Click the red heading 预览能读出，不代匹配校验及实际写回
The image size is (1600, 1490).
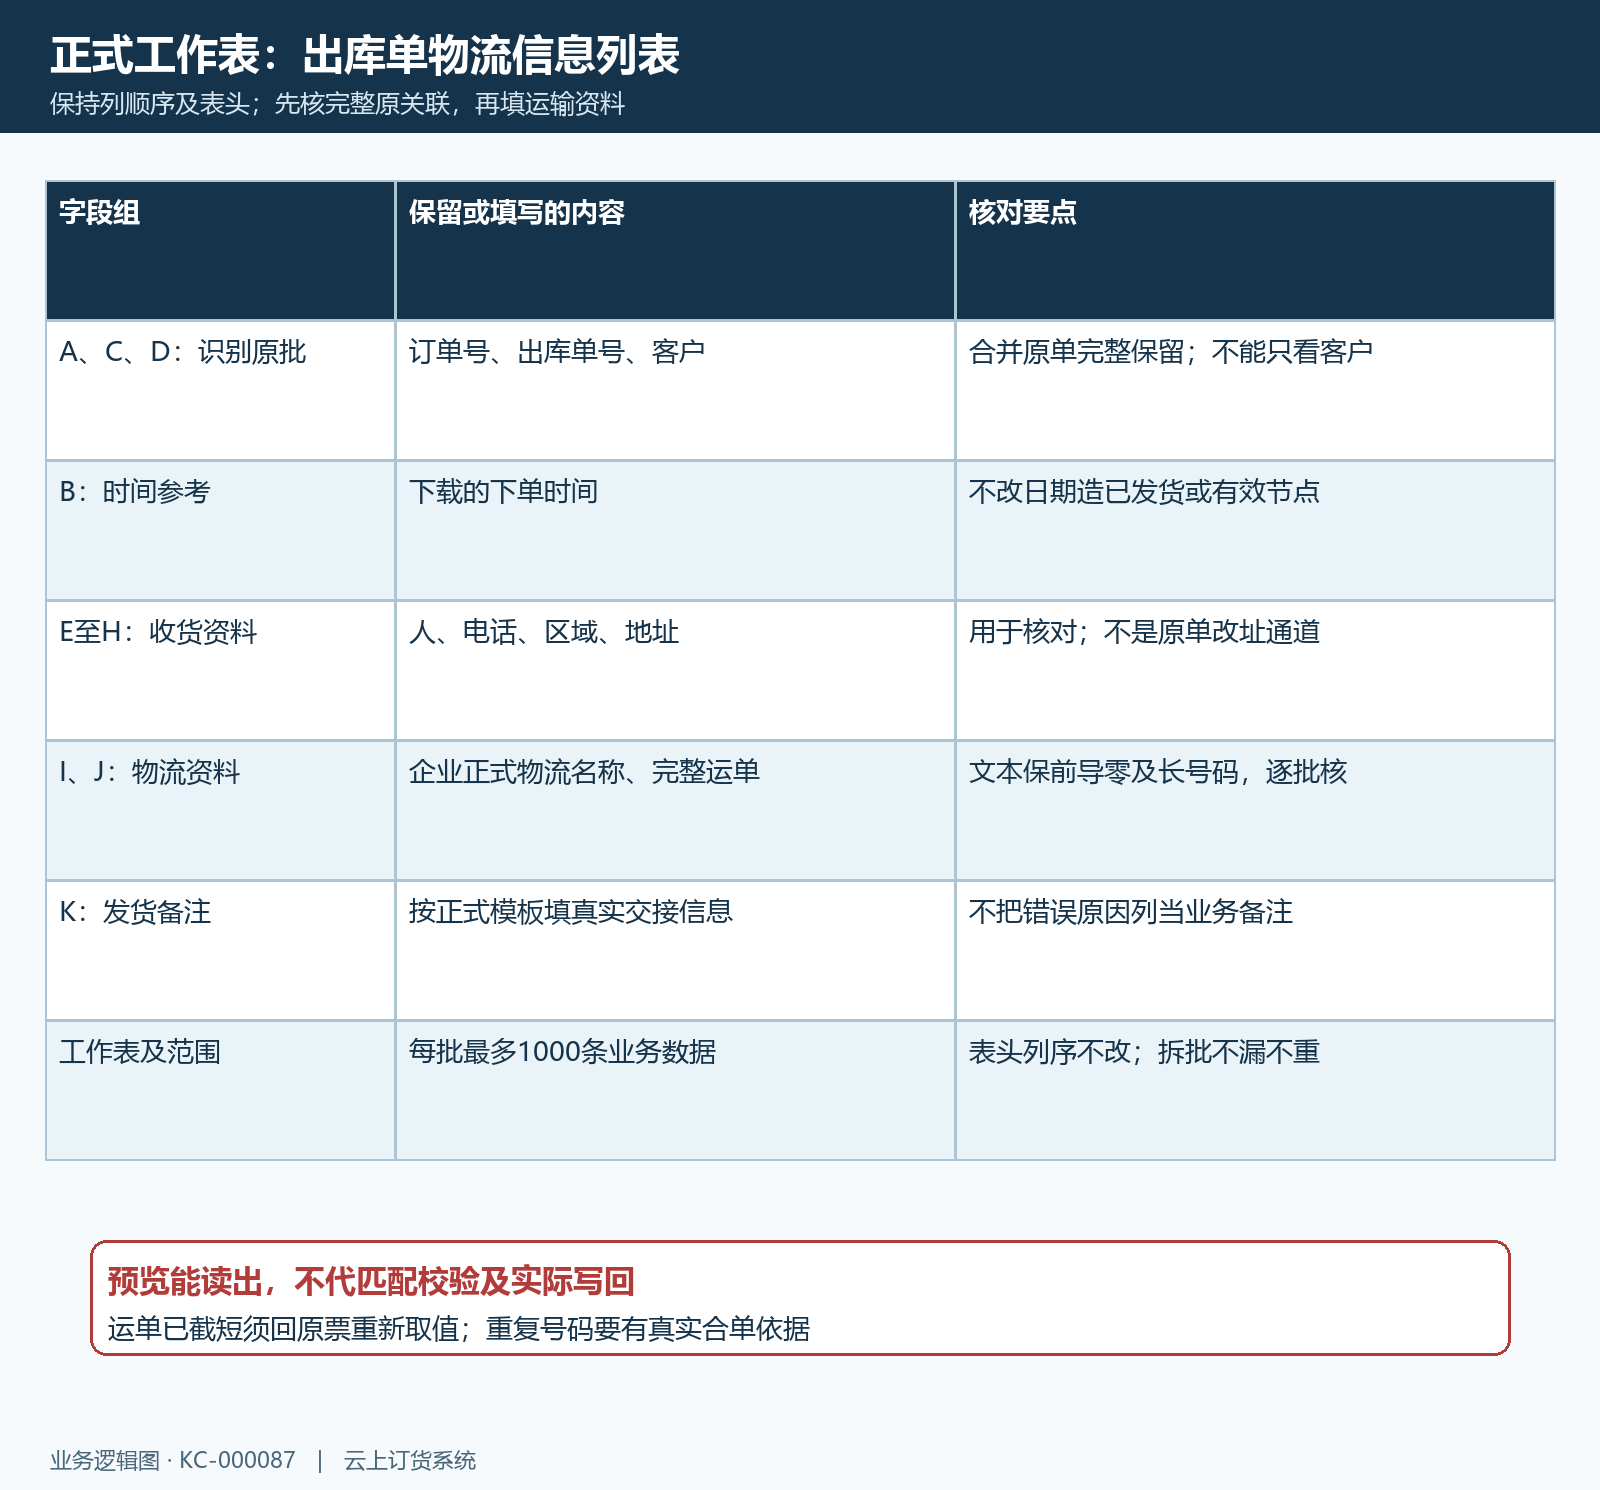371,1281
